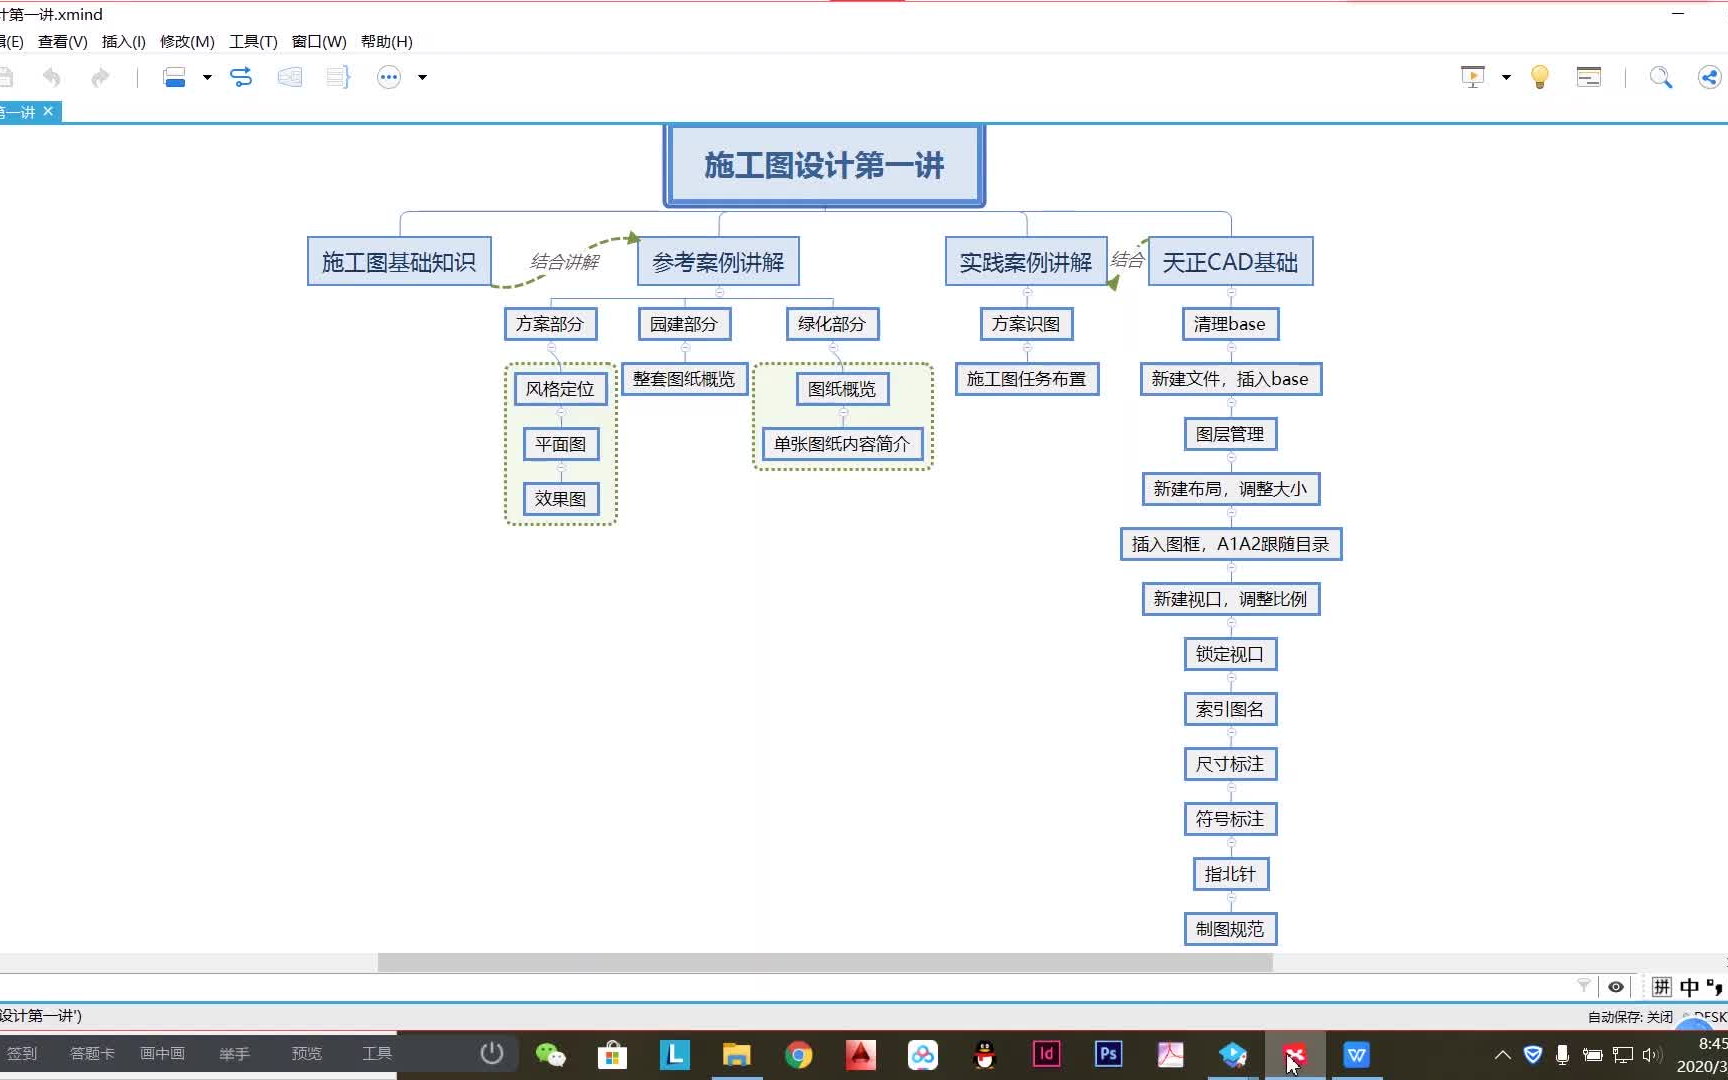This screenshot has width=1728, height=1080.
Task: Select the 平面图 node
Action: pos(561,444)
